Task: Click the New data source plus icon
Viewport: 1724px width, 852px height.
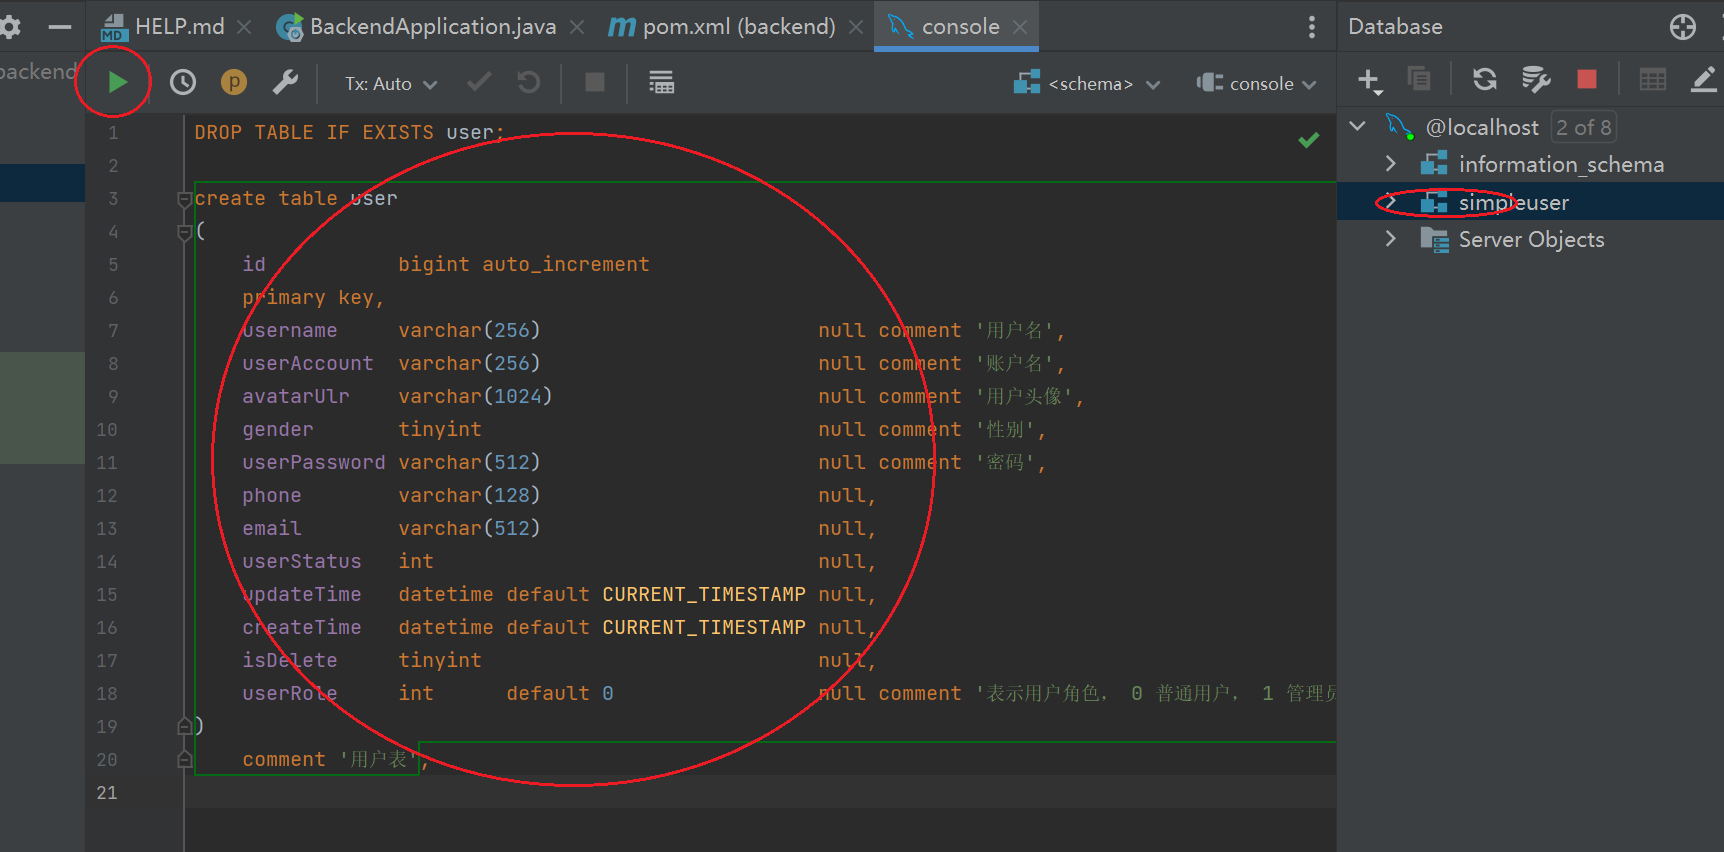Action: coord(1369,81)
